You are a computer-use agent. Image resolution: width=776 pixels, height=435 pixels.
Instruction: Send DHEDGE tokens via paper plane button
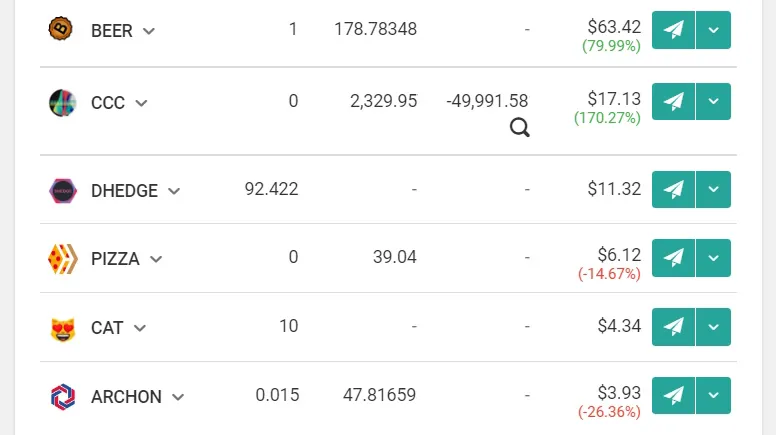pyautogui.click(x=673, y=190)
